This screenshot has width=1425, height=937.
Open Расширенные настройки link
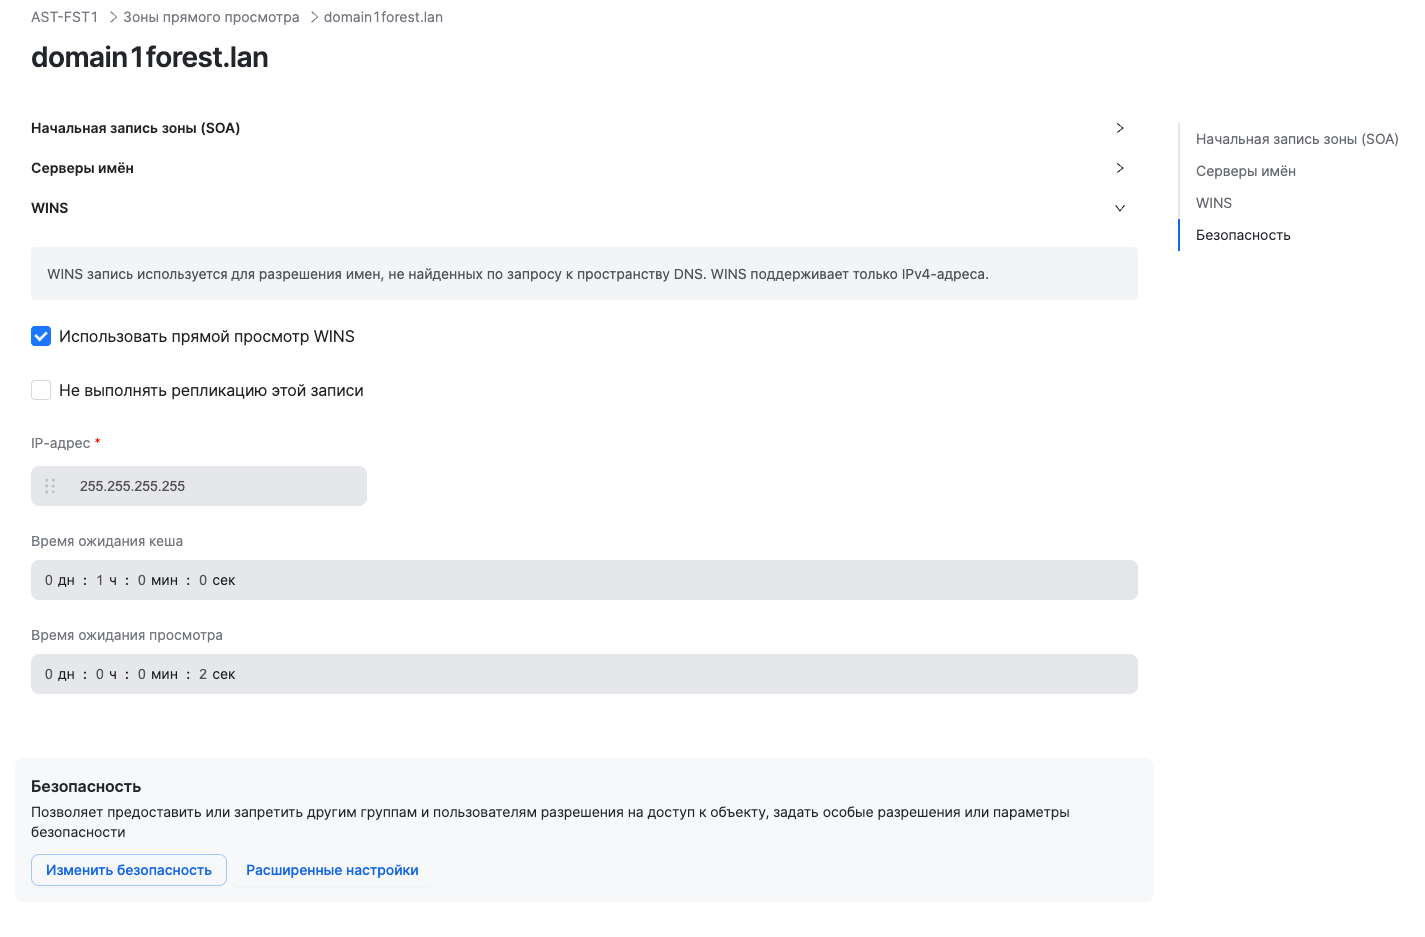pos(332,870)
